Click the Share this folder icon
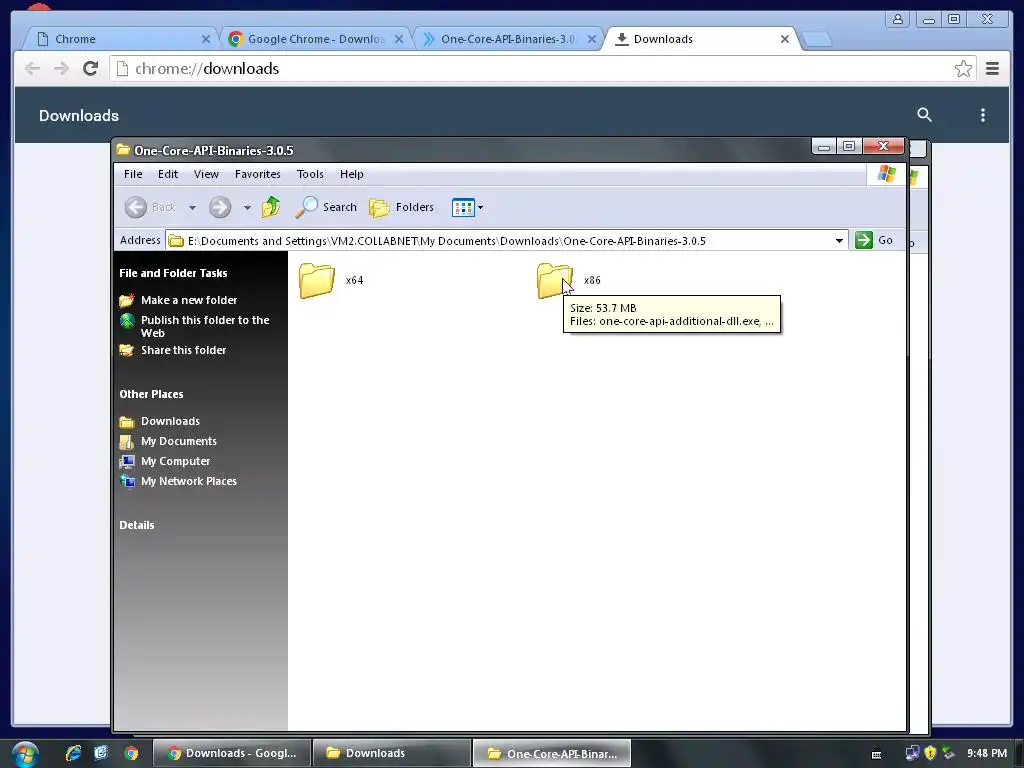This screenshot has height=768, width=1024. [x=127, y=350]
